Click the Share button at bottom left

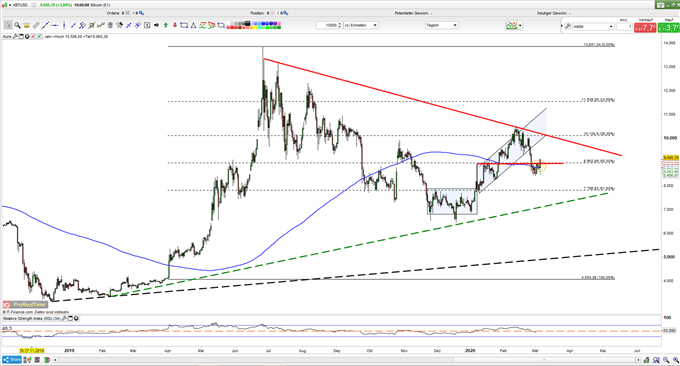tap(12, 360)
